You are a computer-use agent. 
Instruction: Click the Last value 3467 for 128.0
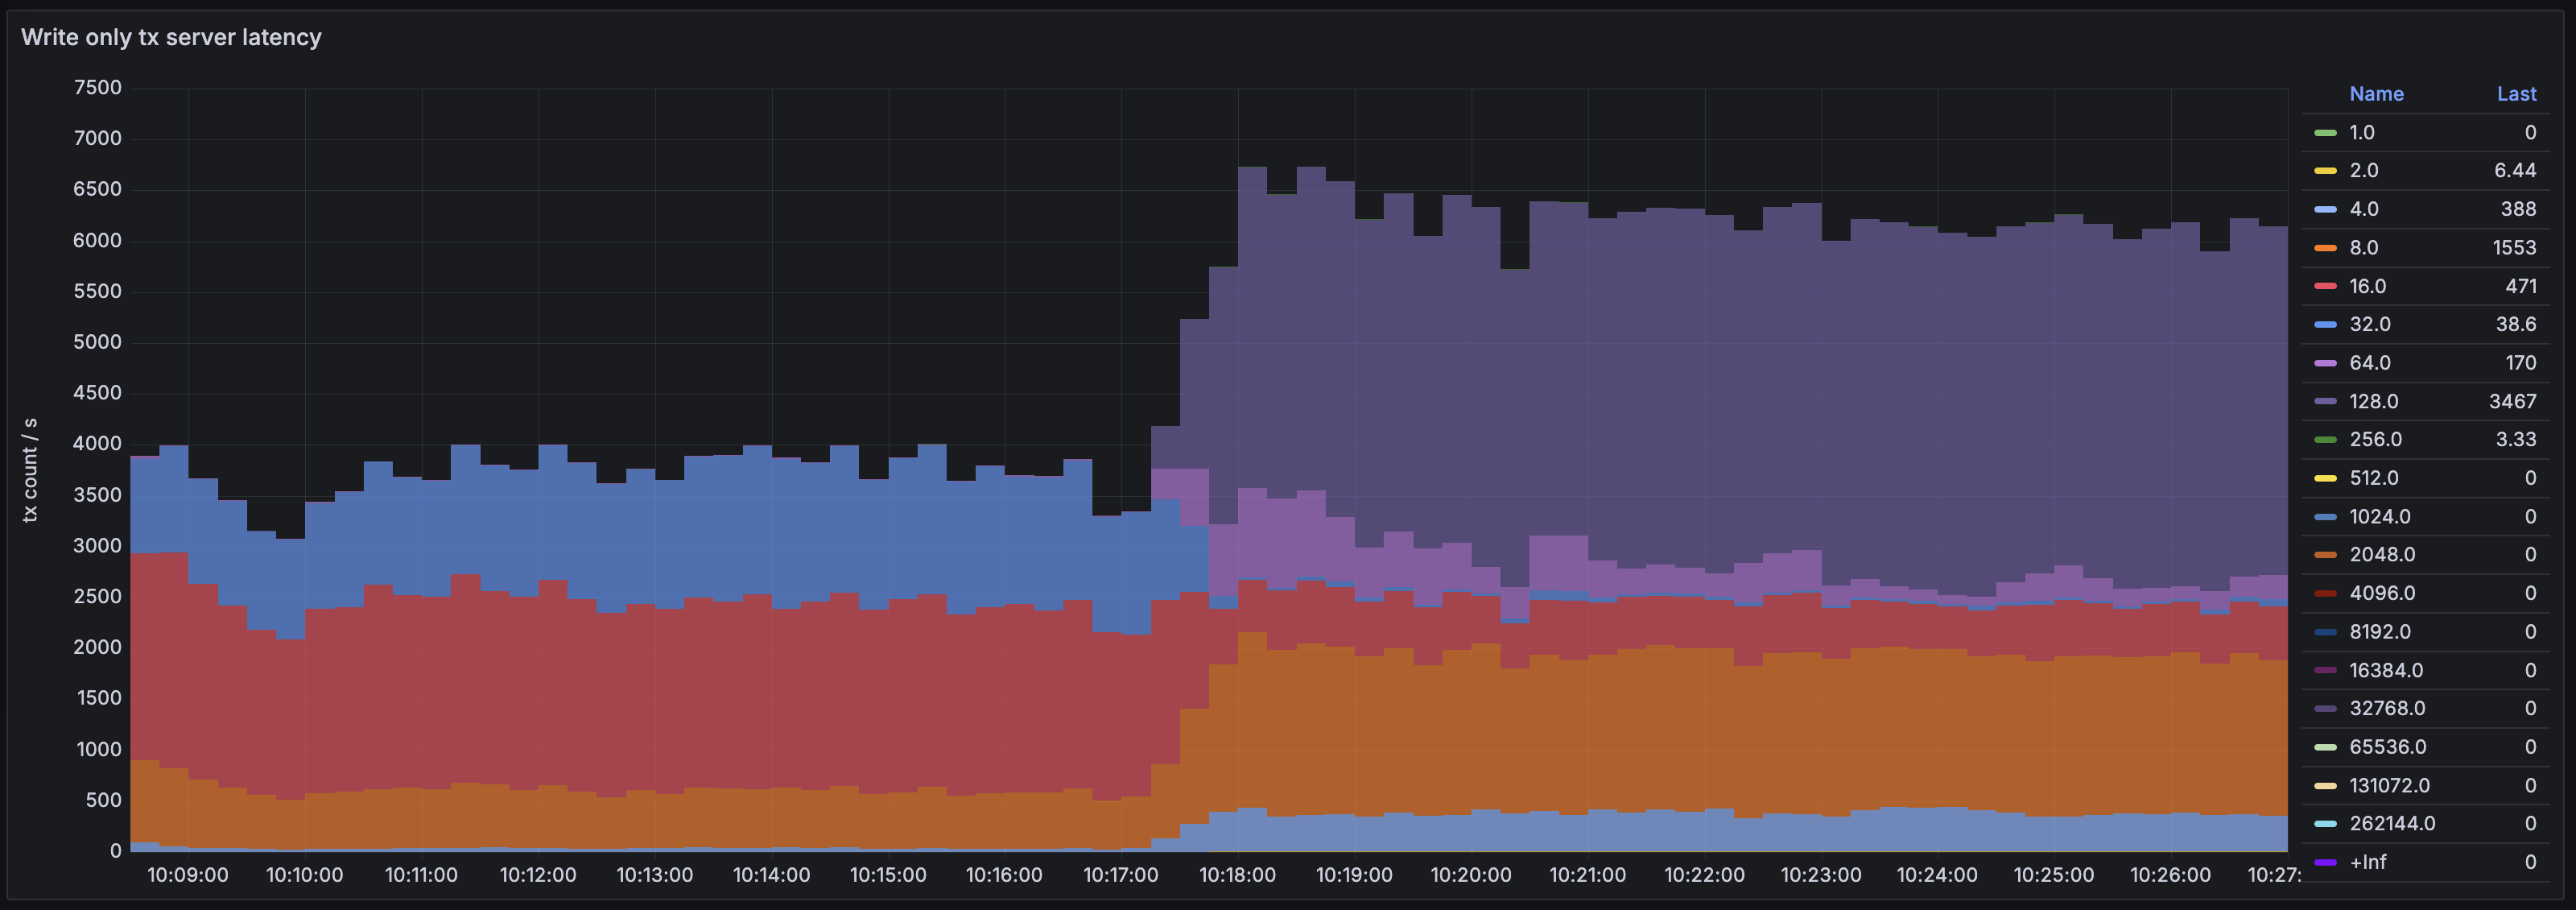2512,401
